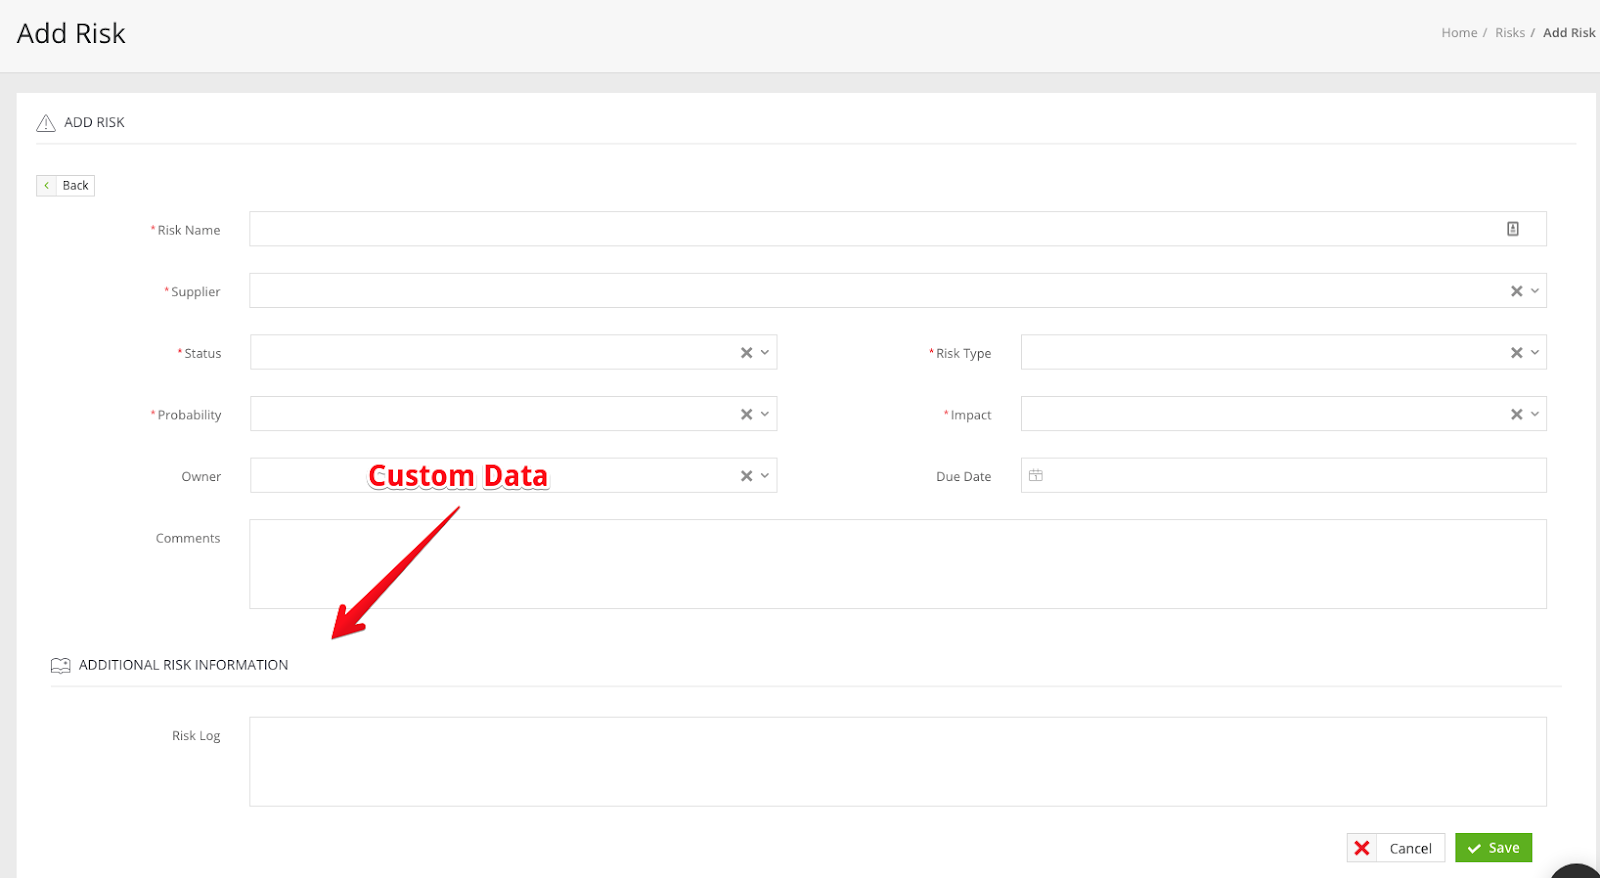1600x878 pixels.
Task: Click into the Comments text area
Action: pyautogui.click(x=897, y=564)
